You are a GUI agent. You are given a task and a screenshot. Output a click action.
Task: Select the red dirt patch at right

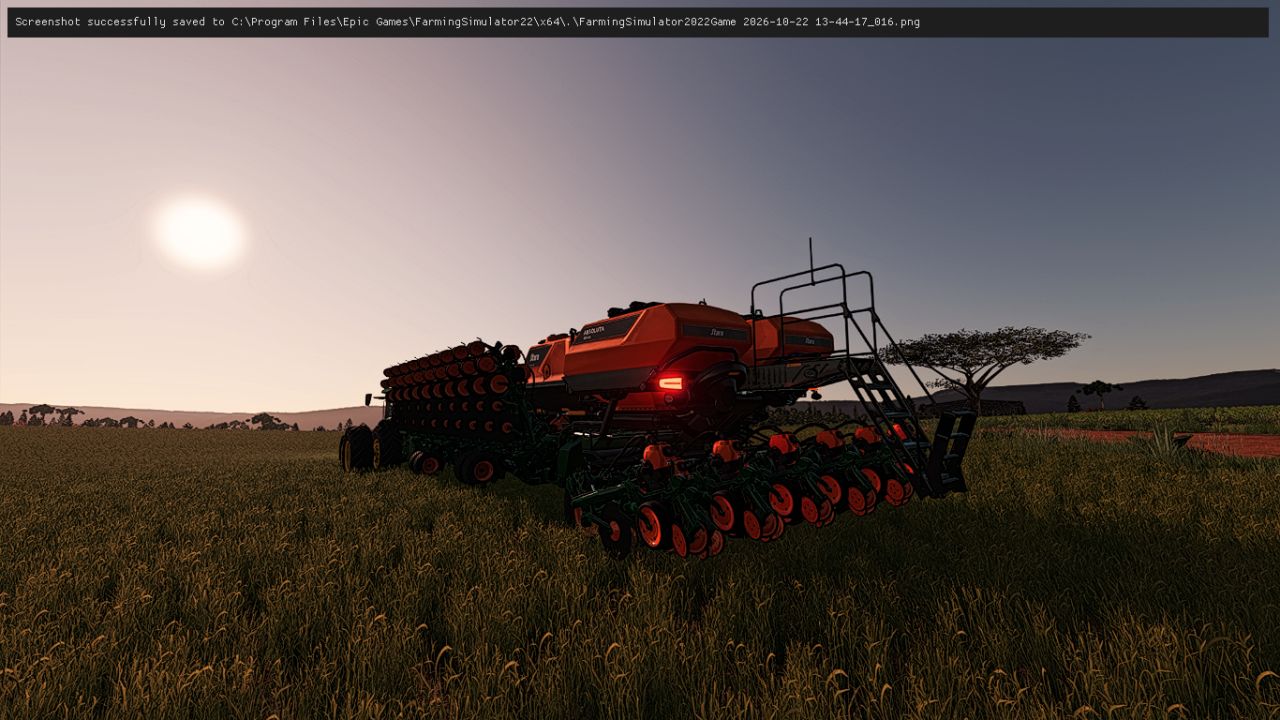coord(1150,440)
